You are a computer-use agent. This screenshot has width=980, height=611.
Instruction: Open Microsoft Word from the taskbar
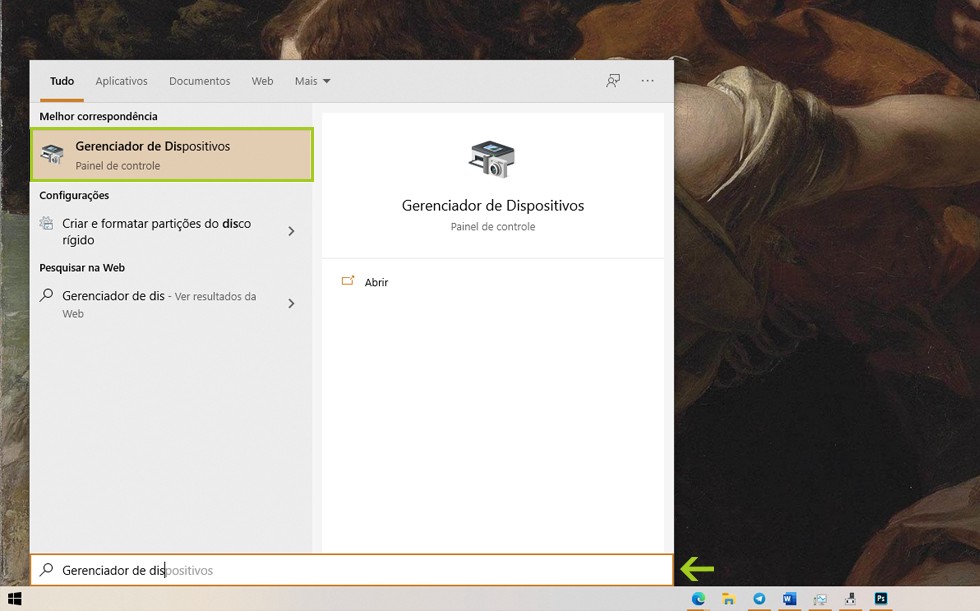point(789,599)
